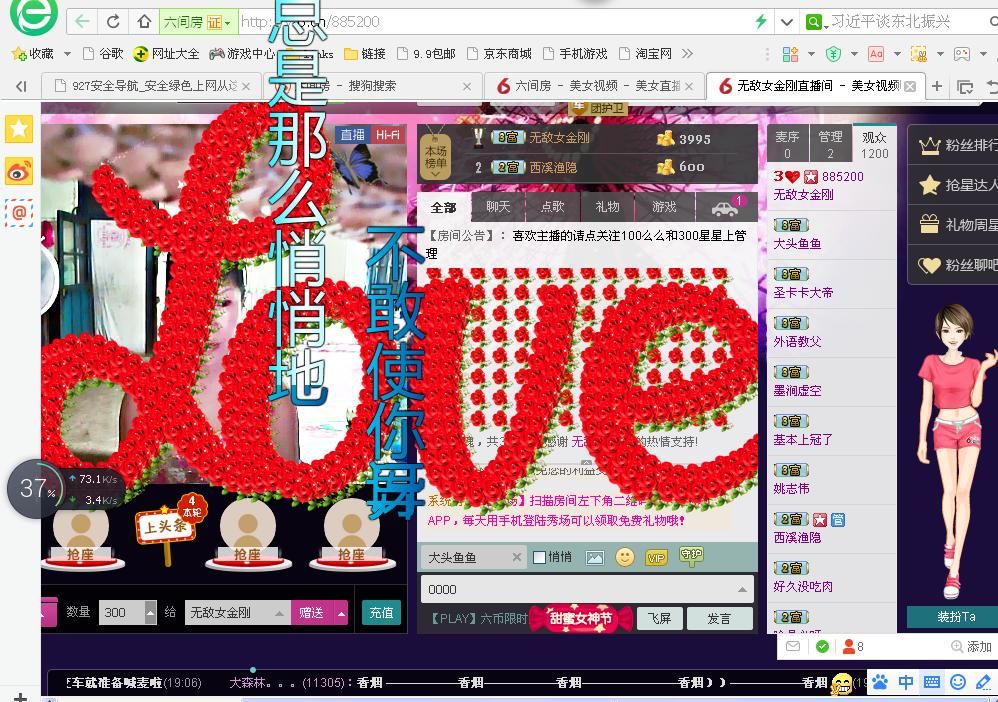
Task: Toggle the 中 Chinese input mode
Action: 906,682
